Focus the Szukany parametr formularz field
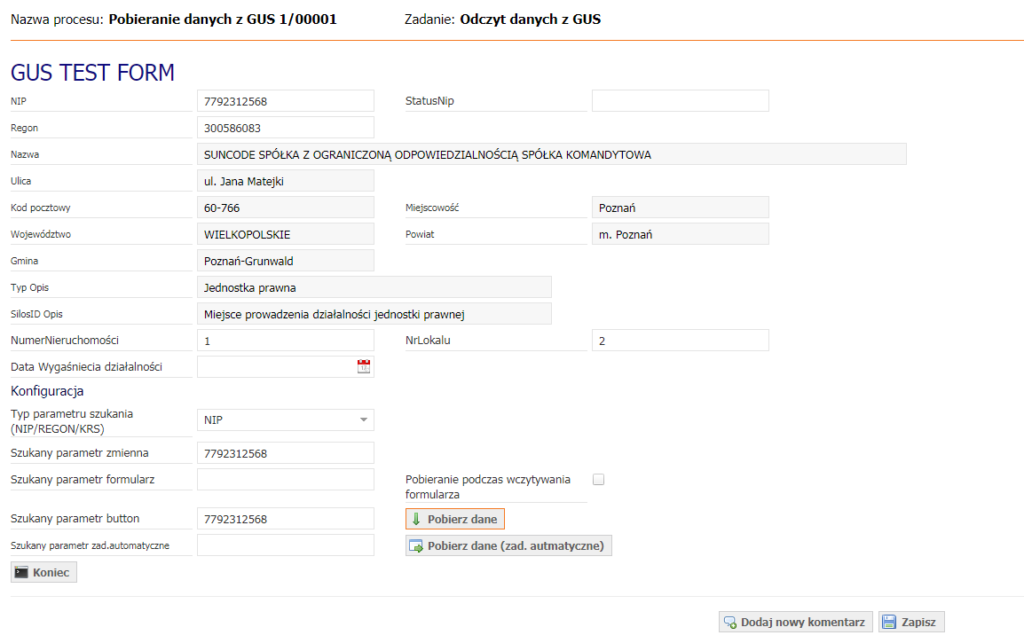Image resolution: width=1024 pixels, height=643 pixels. pos(285,480)
